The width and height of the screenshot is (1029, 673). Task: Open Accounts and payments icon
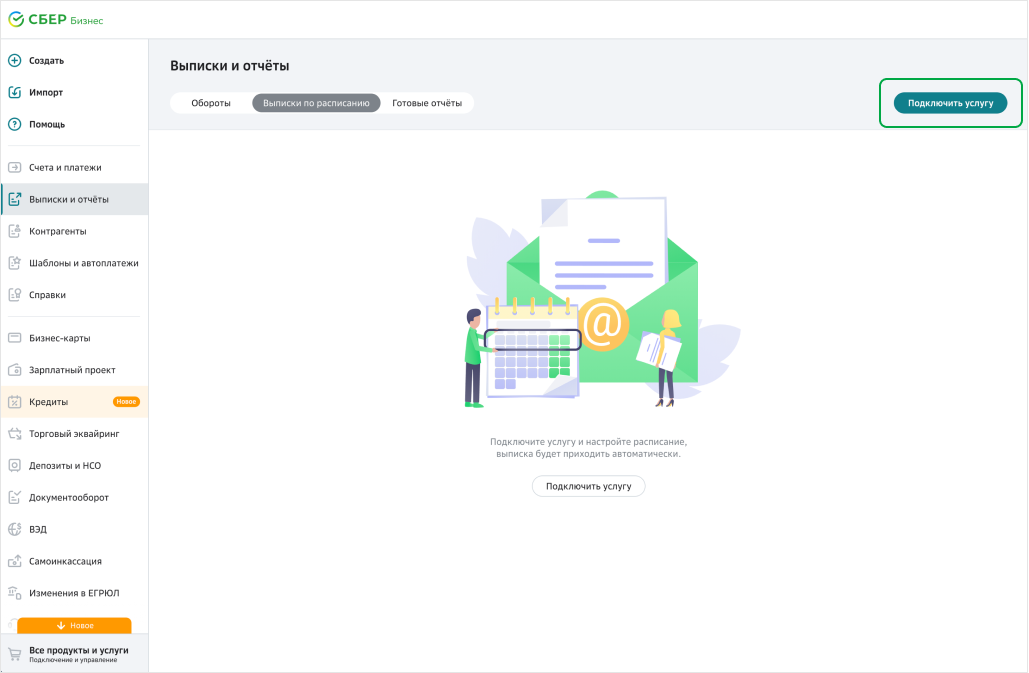(x=15, y=167)
